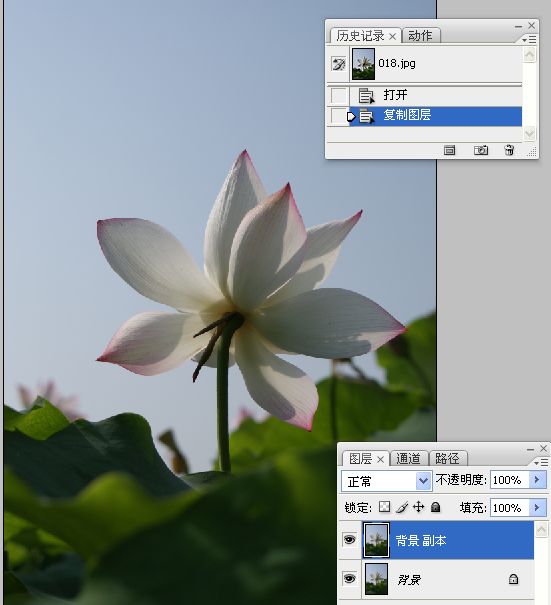The image size is (551, 605).
Task: Open fill slider arrow for 填充
Action: pos(537,508)
